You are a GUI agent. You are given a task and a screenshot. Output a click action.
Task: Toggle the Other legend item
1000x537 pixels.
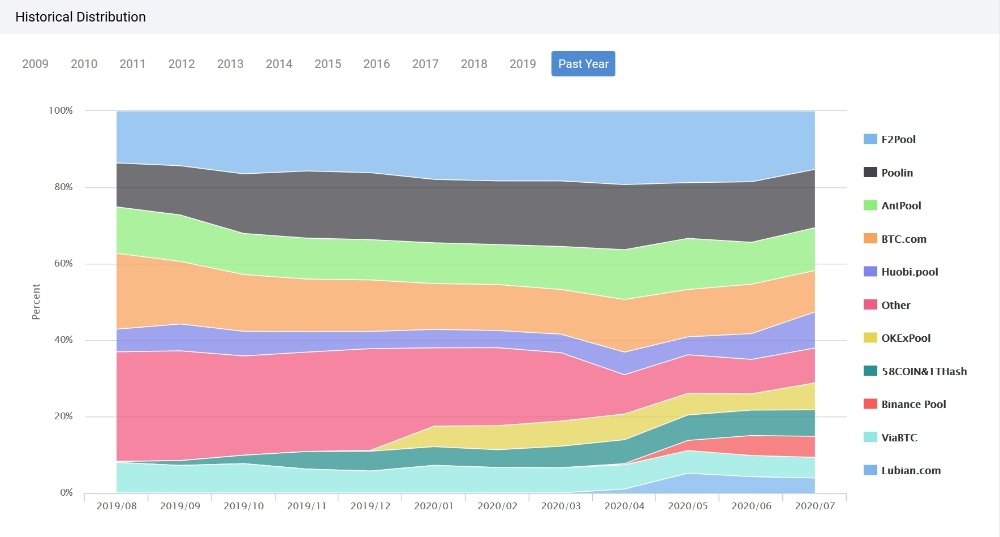tap(887, 305)
